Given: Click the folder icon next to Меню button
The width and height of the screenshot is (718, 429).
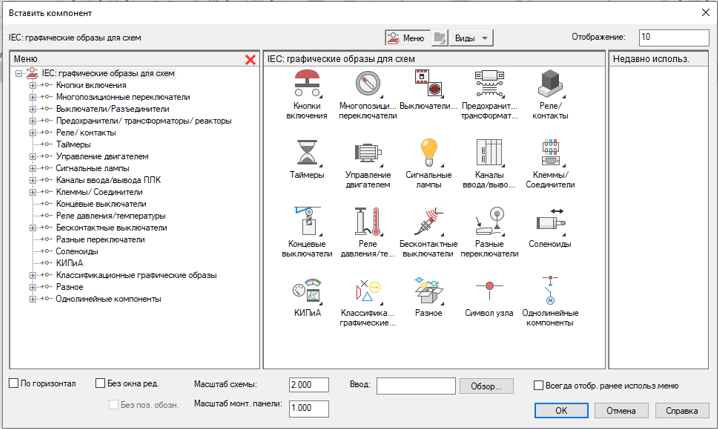Looking at the screenshot, I should pyautogui.click(x=440, y=38).
